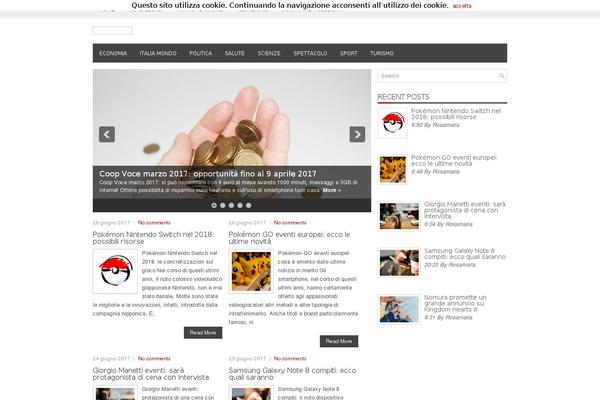Open recent post Giorgio Manetti eventi

tap(465, 210)
